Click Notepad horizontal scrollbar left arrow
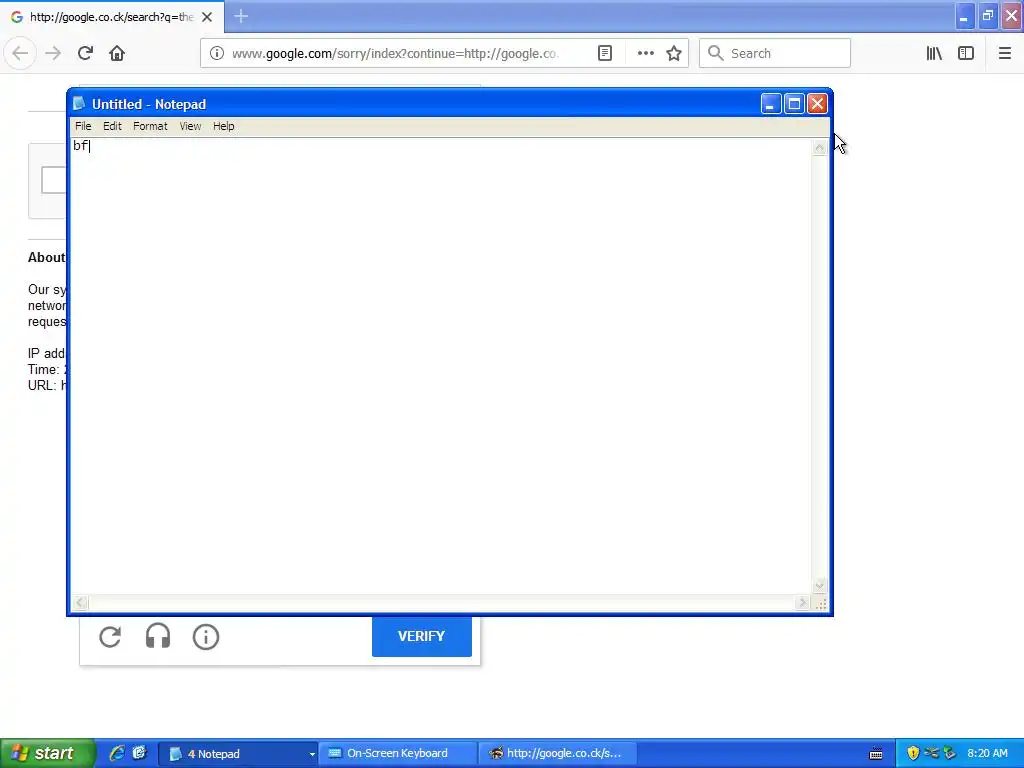Image resolution: width=1024 pixels, height=768 pixels. point(80,603)
